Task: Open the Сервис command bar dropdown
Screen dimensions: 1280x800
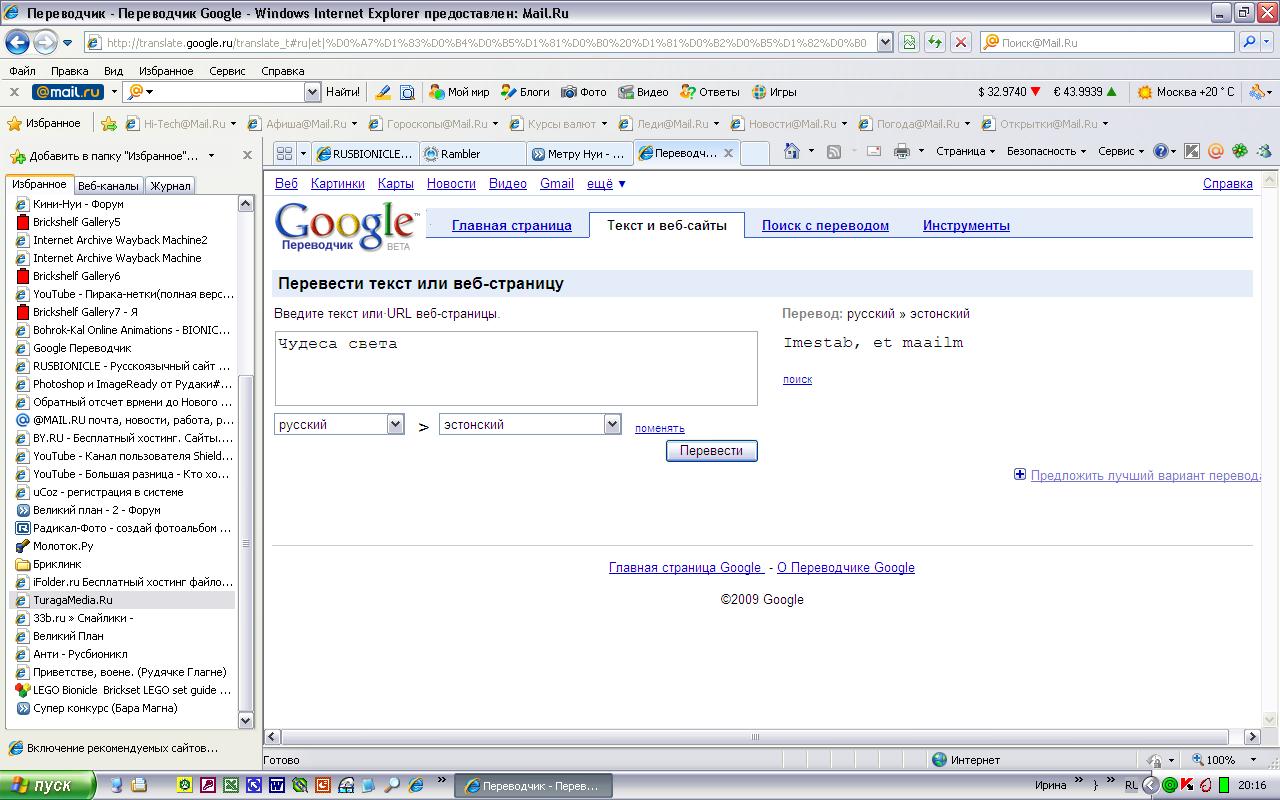Action: 1121,151
